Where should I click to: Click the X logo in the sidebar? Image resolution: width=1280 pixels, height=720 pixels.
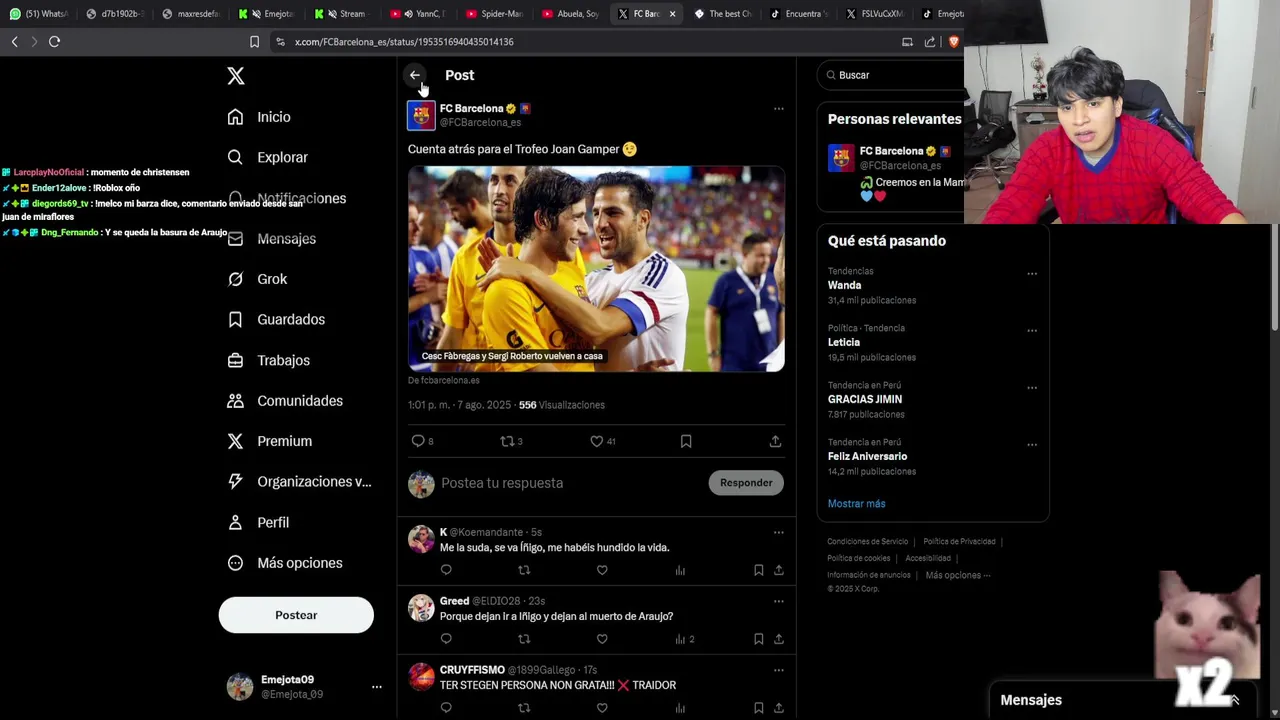click(236, 76)
